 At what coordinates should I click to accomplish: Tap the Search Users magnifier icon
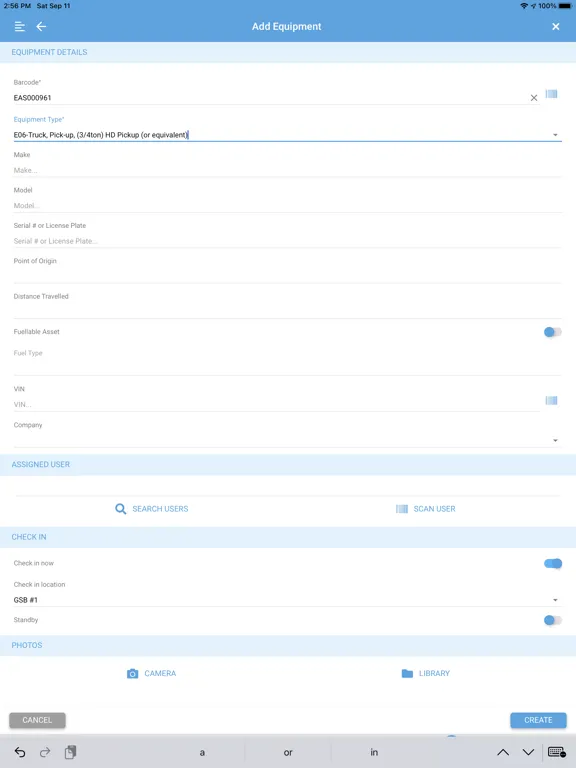pos(120,509)
